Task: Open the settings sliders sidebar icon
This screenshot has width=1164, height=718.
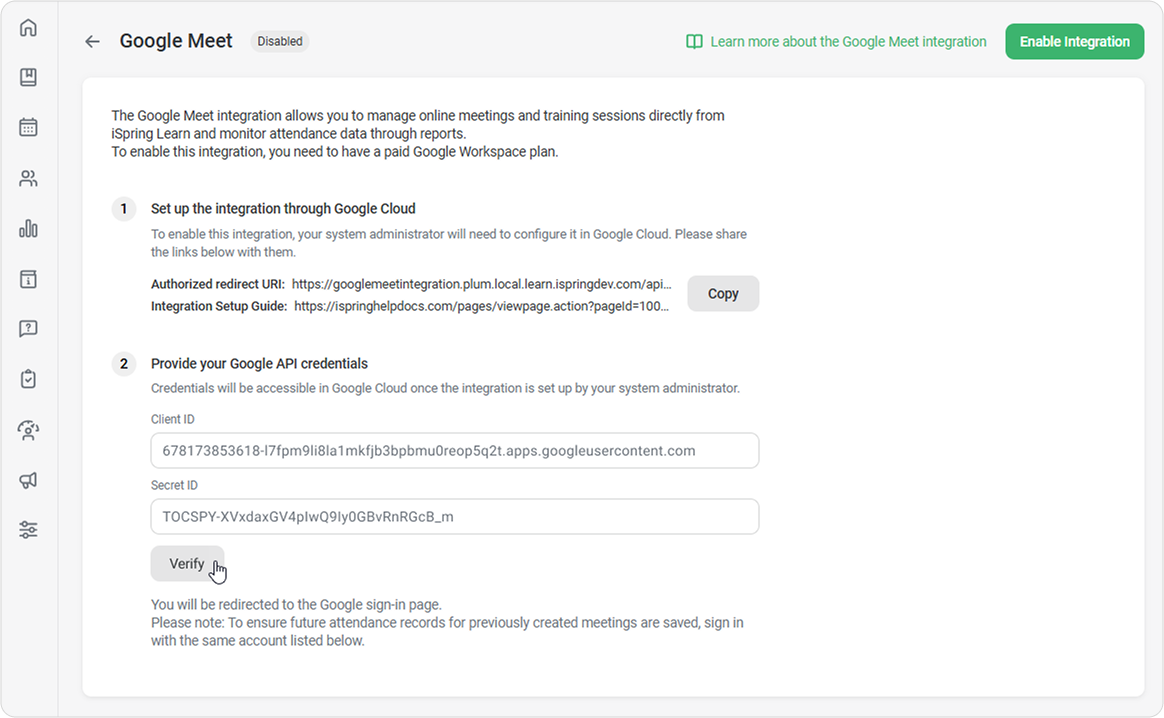Action: tap(28, 530)
